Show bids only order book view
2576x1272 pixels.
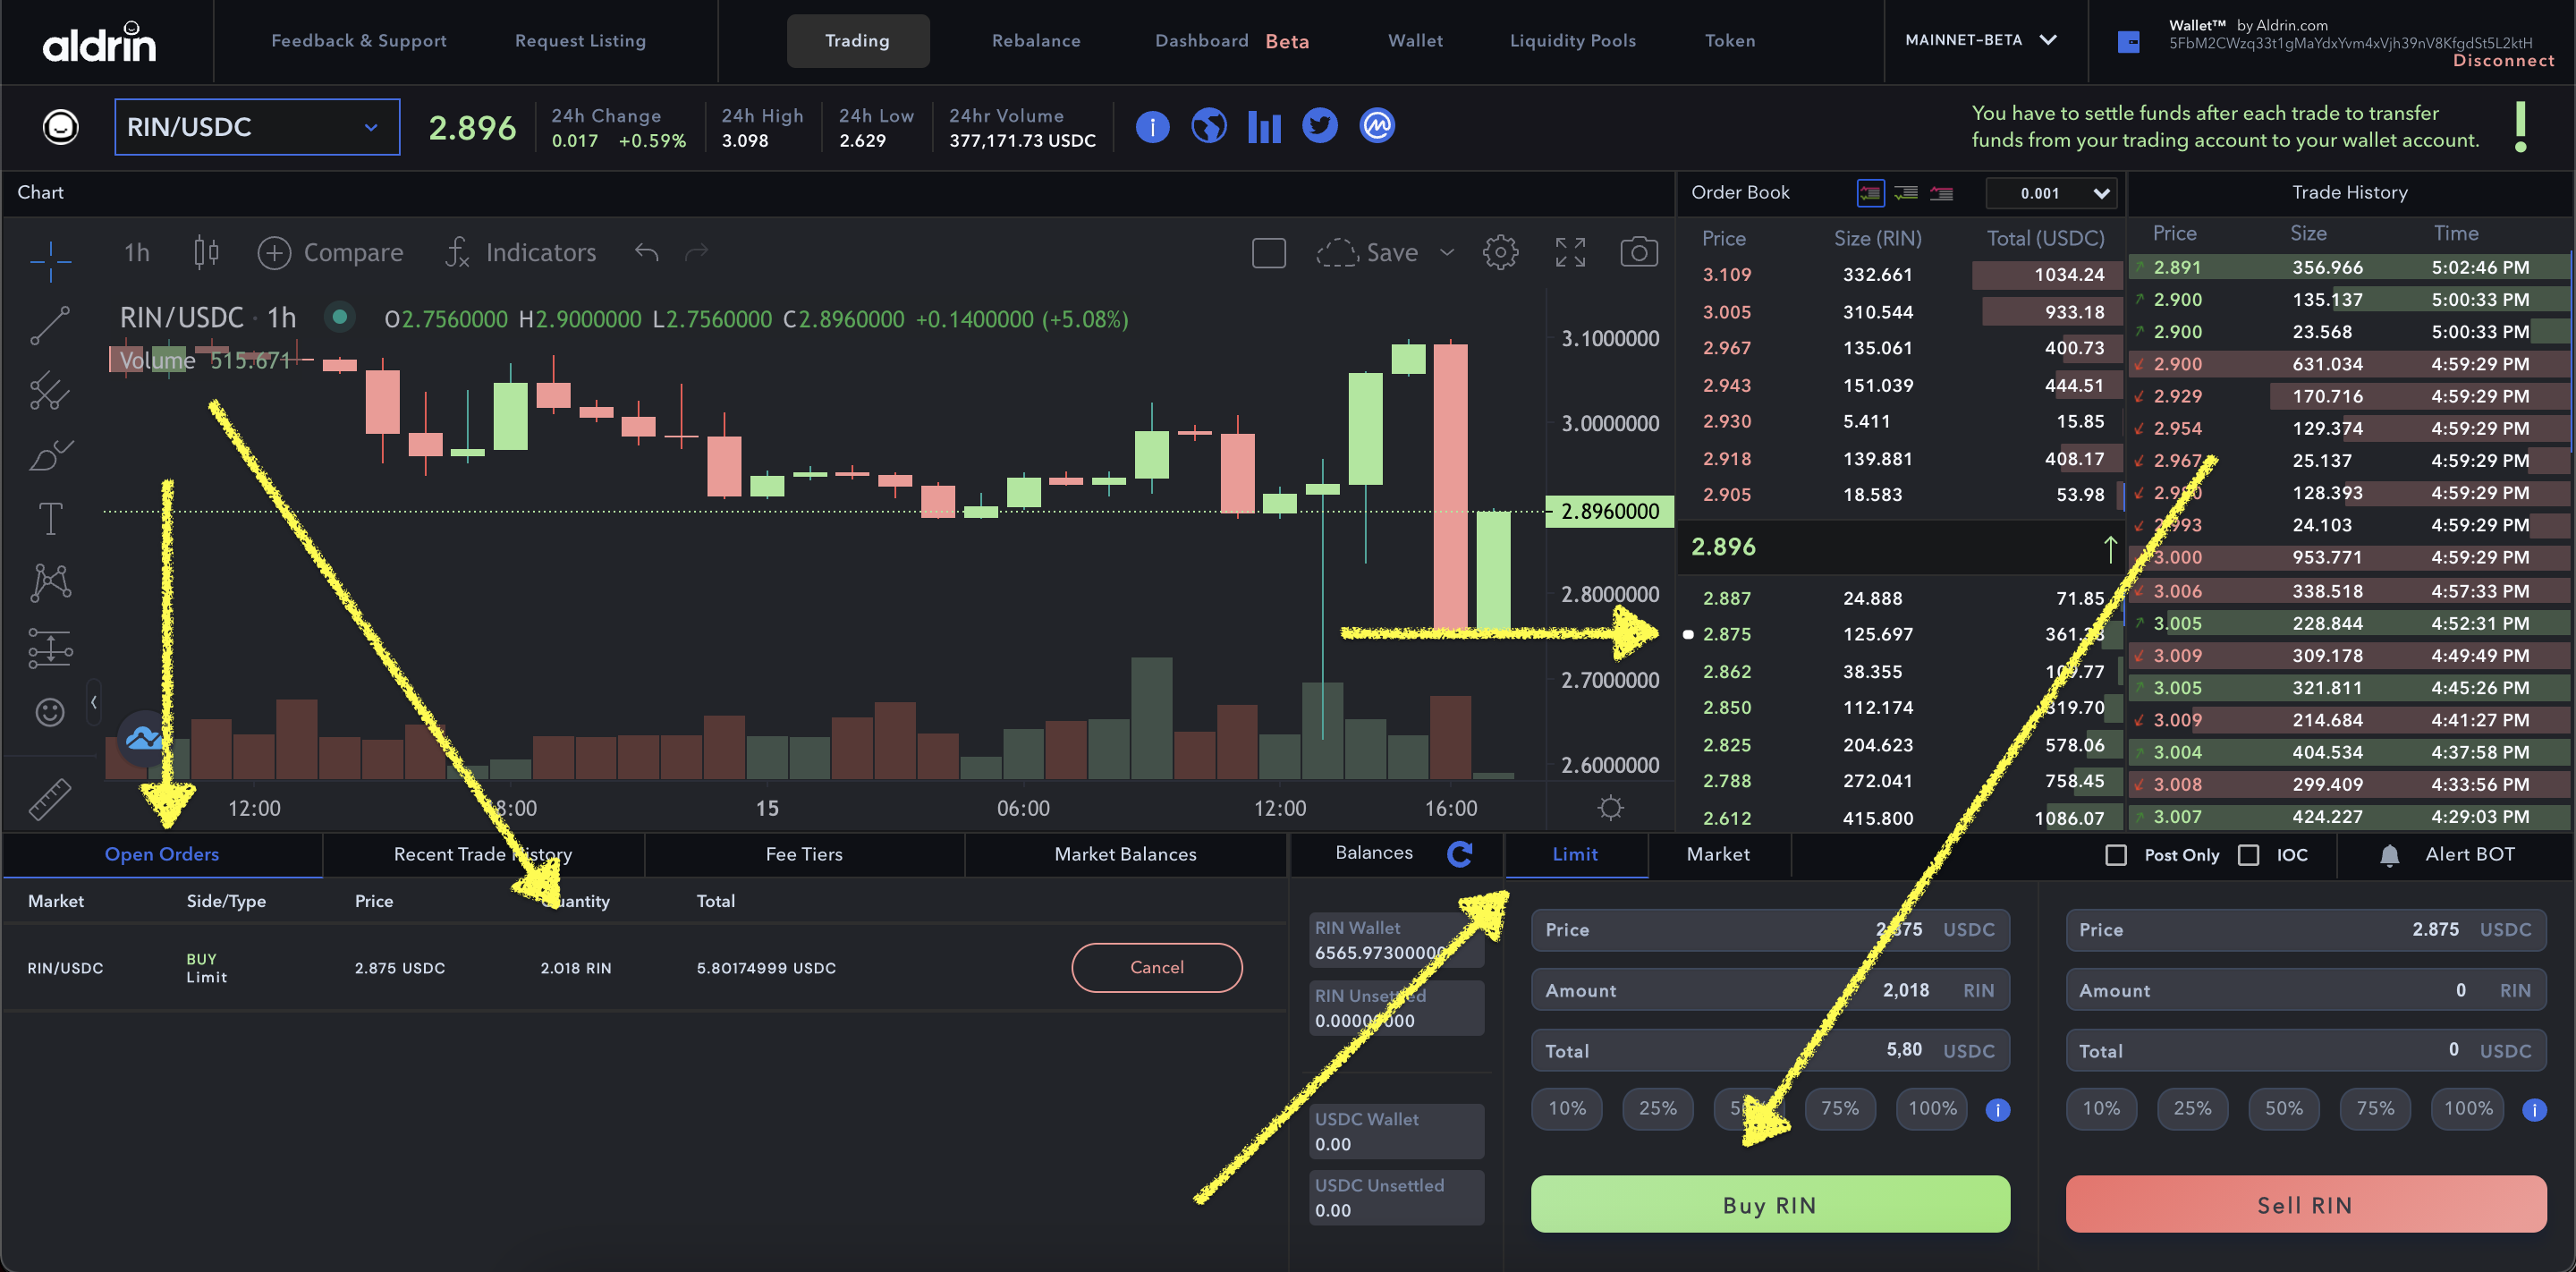click(x=1906, y=193)
